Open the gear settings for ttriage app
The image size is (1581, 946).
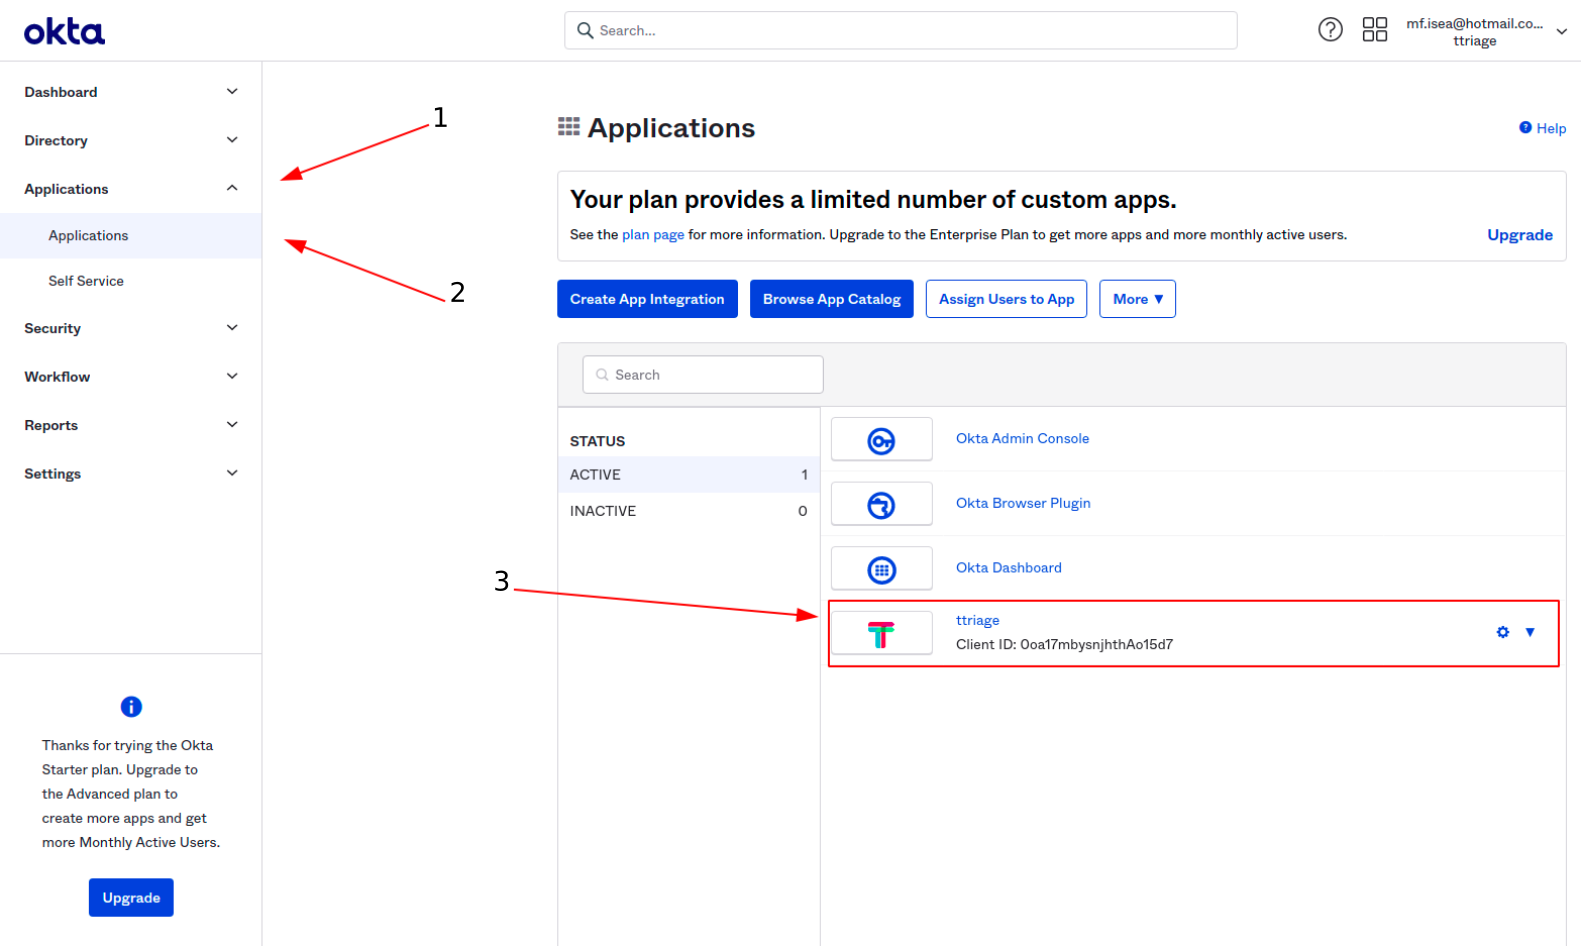click(1502, 632)
